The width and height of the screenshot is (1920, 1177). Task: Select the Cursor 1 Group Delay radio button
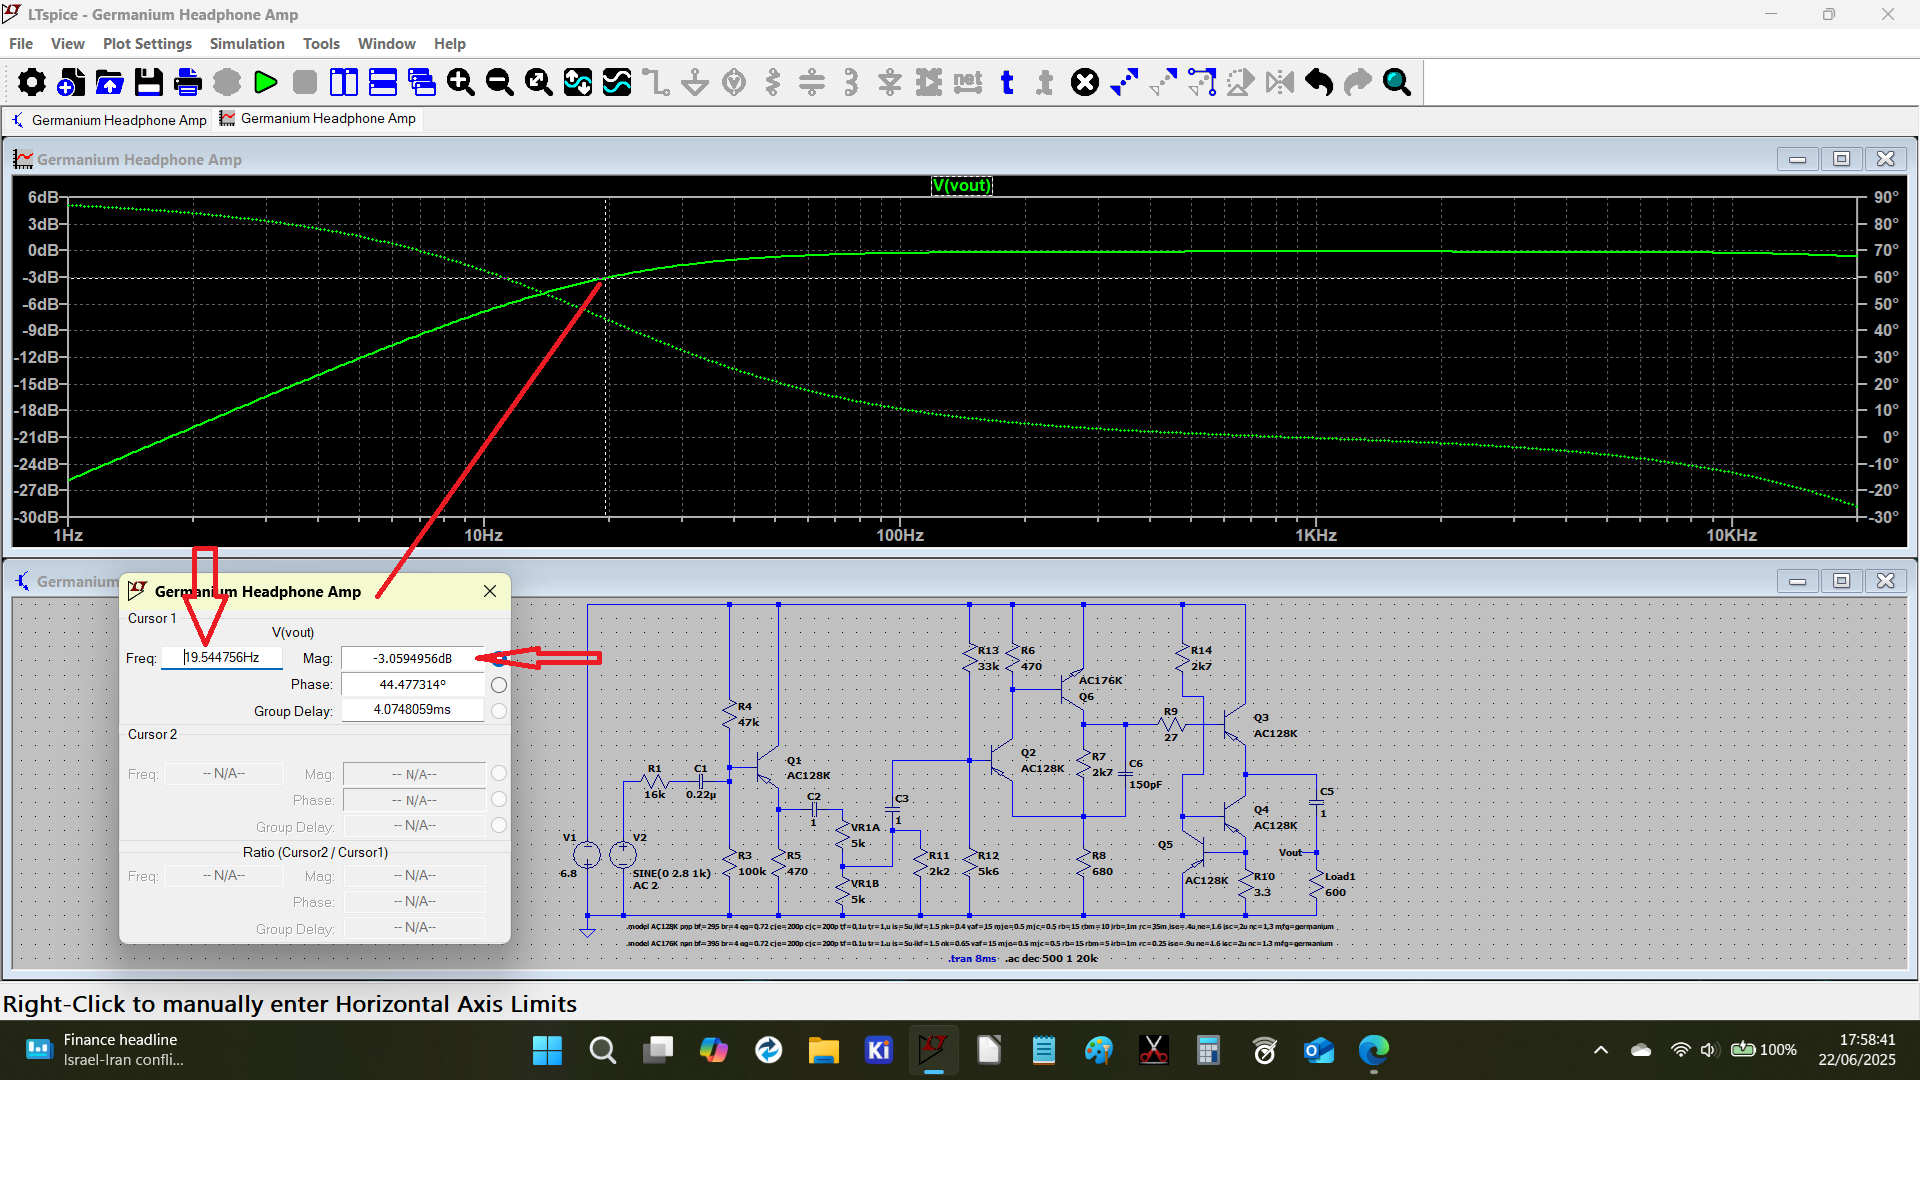(499, 711)
